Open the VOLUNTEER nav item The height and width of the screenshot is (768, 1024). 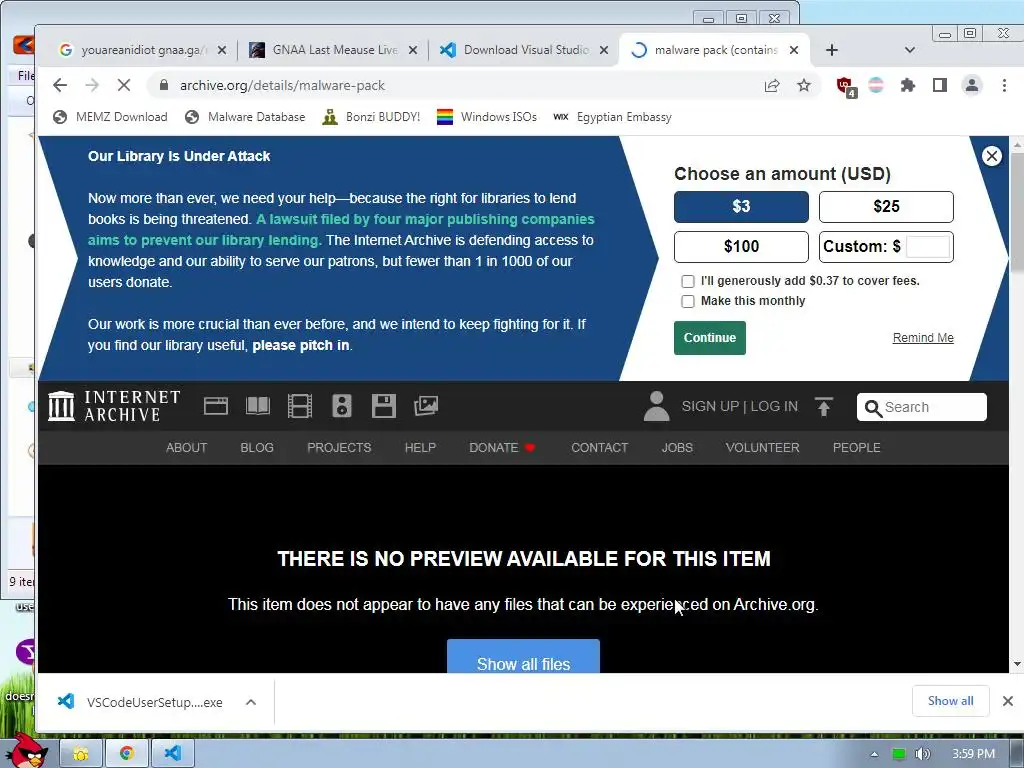(x=762, y=448)
